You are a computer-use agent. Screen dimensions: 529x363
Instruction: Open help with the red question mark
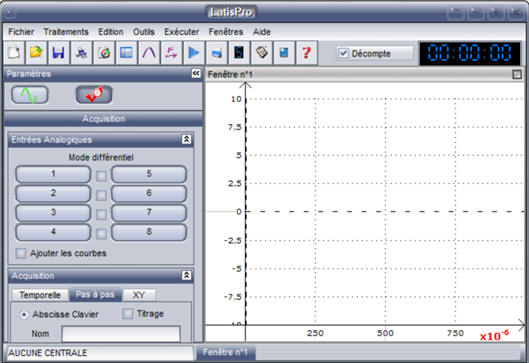pos(306,53)
